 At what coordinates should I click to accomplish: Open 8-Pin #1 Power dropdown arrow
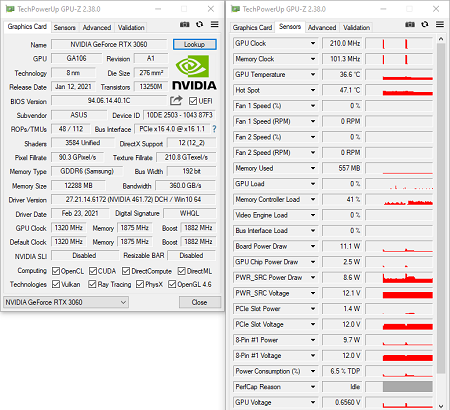(313, 340)
